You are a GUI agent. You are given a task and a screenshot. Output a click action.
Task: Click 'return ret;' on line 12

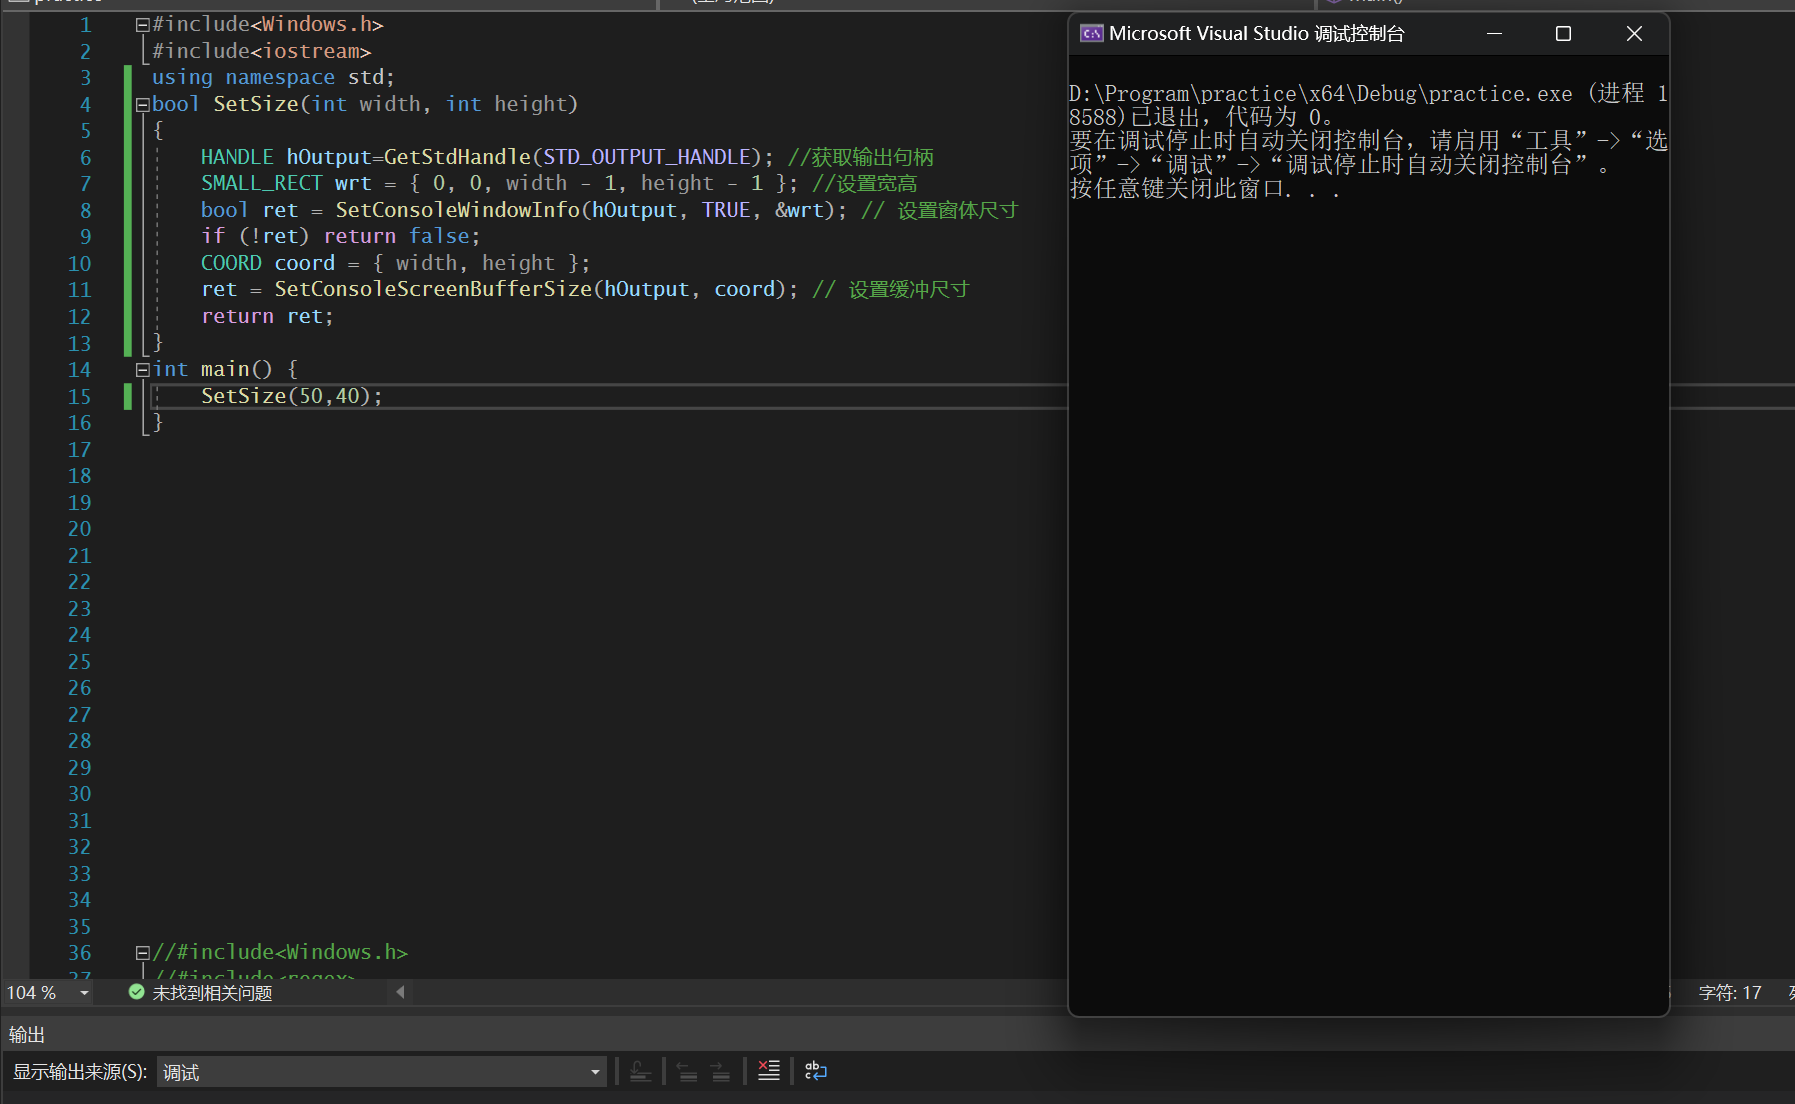pos(267,316)
